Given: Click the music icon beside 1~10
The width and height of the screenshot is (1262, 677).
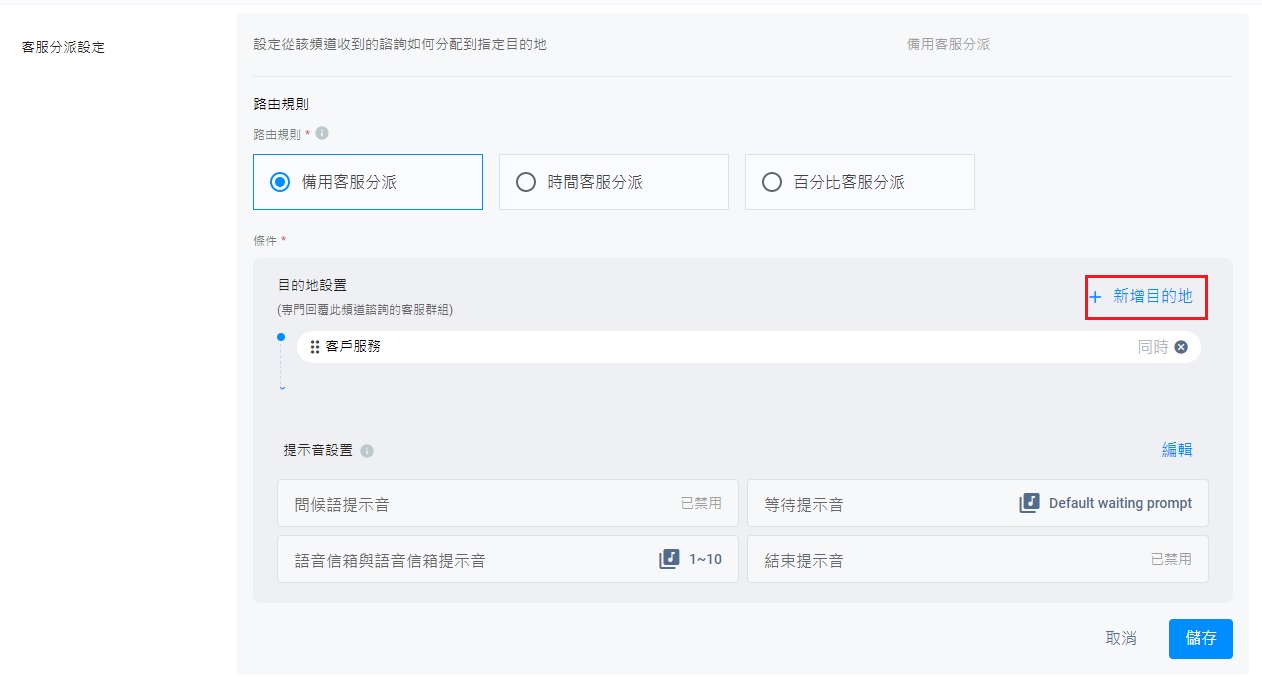Looking at the screenshot, I should [670, 559].
